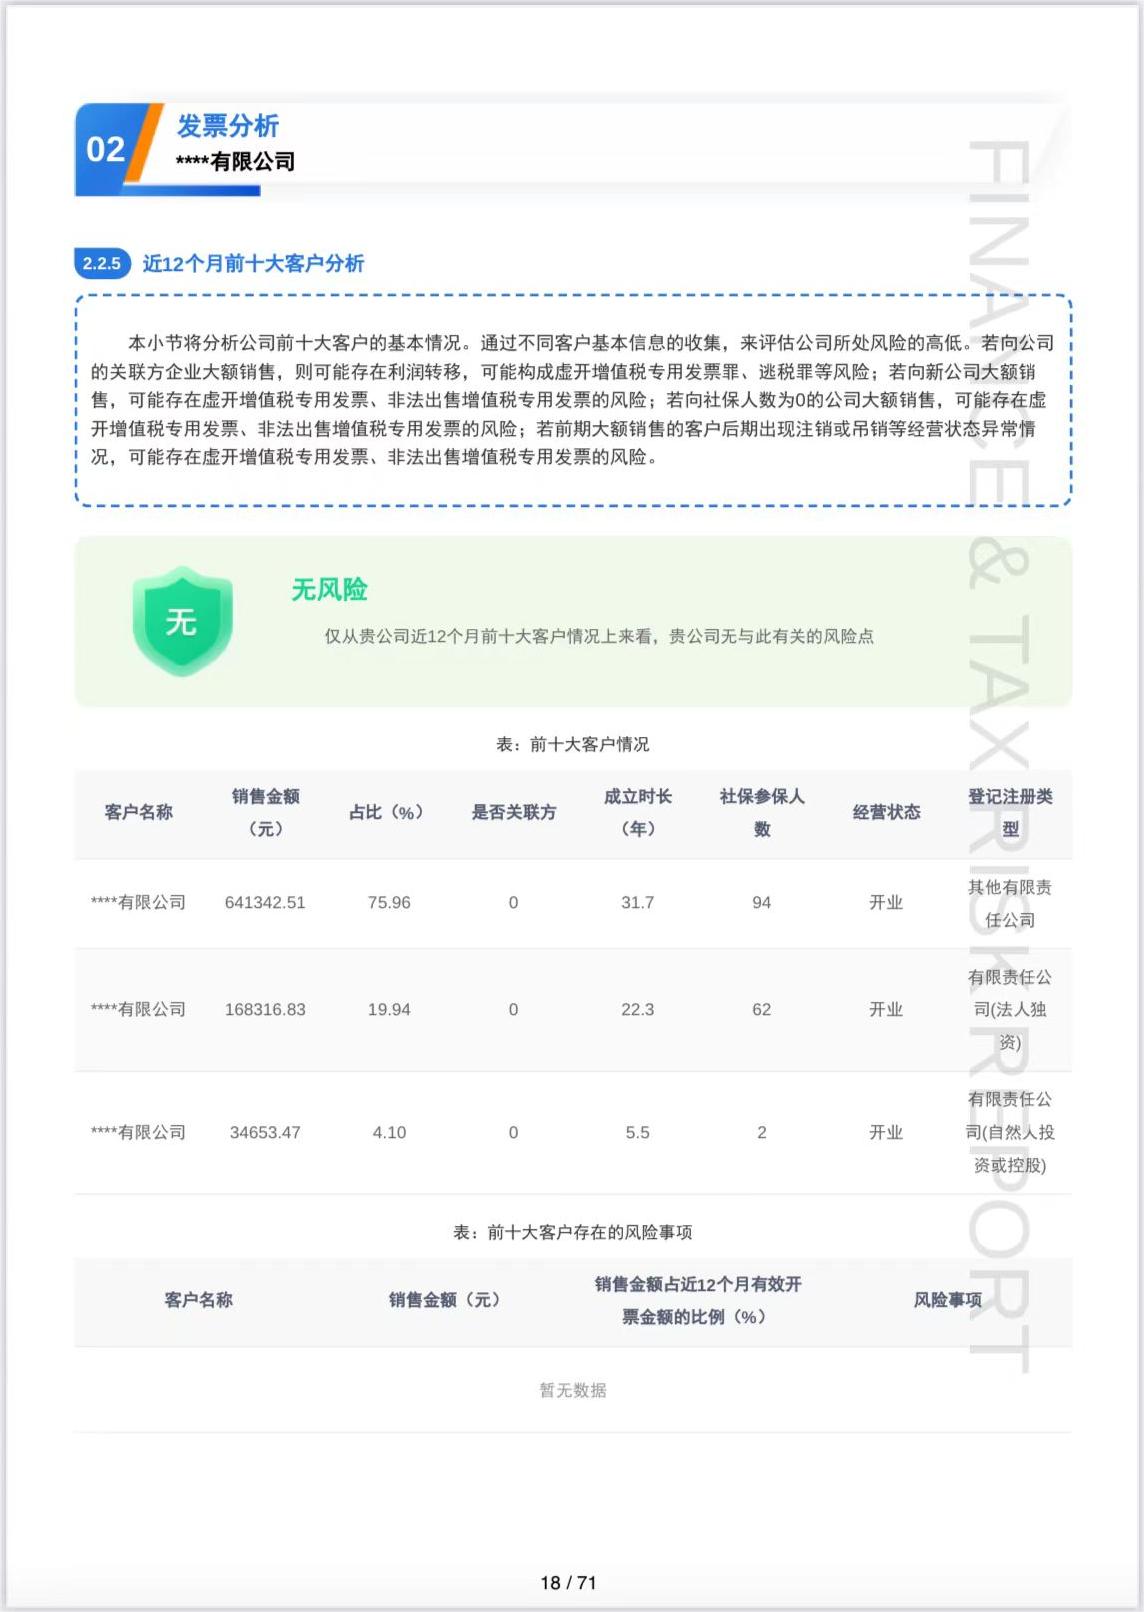Click the 风险事项 column header
The image size is (1144, 1612).
pos(947,1300)
